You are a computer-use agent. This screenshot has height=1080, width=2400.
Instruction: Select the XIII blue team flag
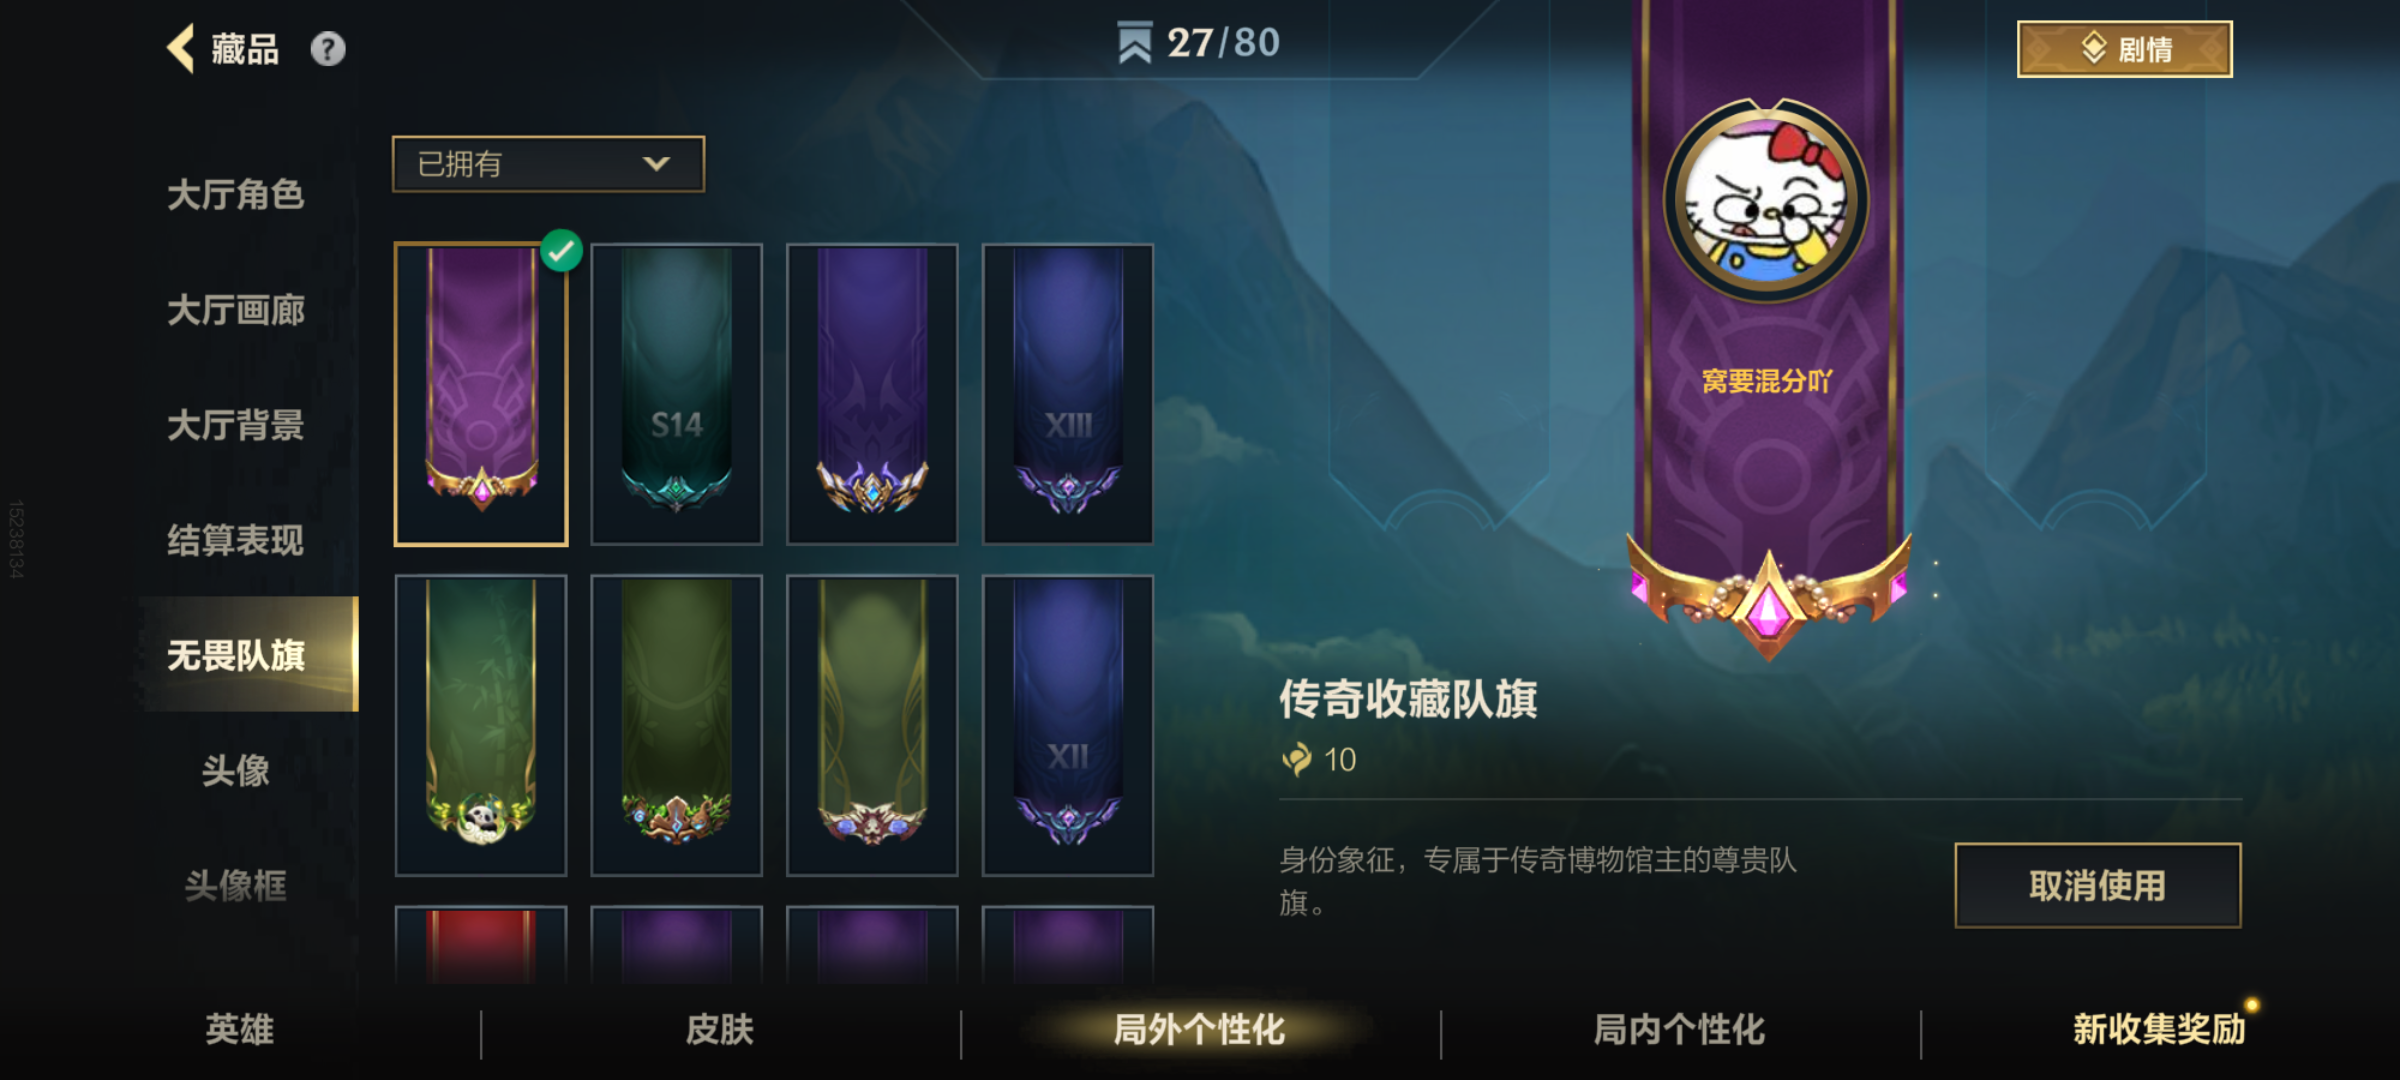pyautogui.click(x=1068, y=394)
